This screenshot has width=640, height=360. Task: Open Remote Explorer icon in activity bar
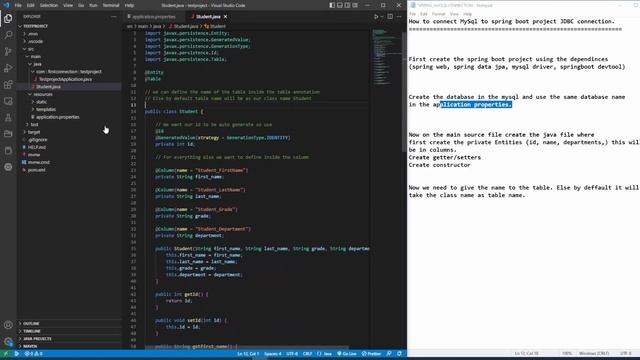pos(8,101)
